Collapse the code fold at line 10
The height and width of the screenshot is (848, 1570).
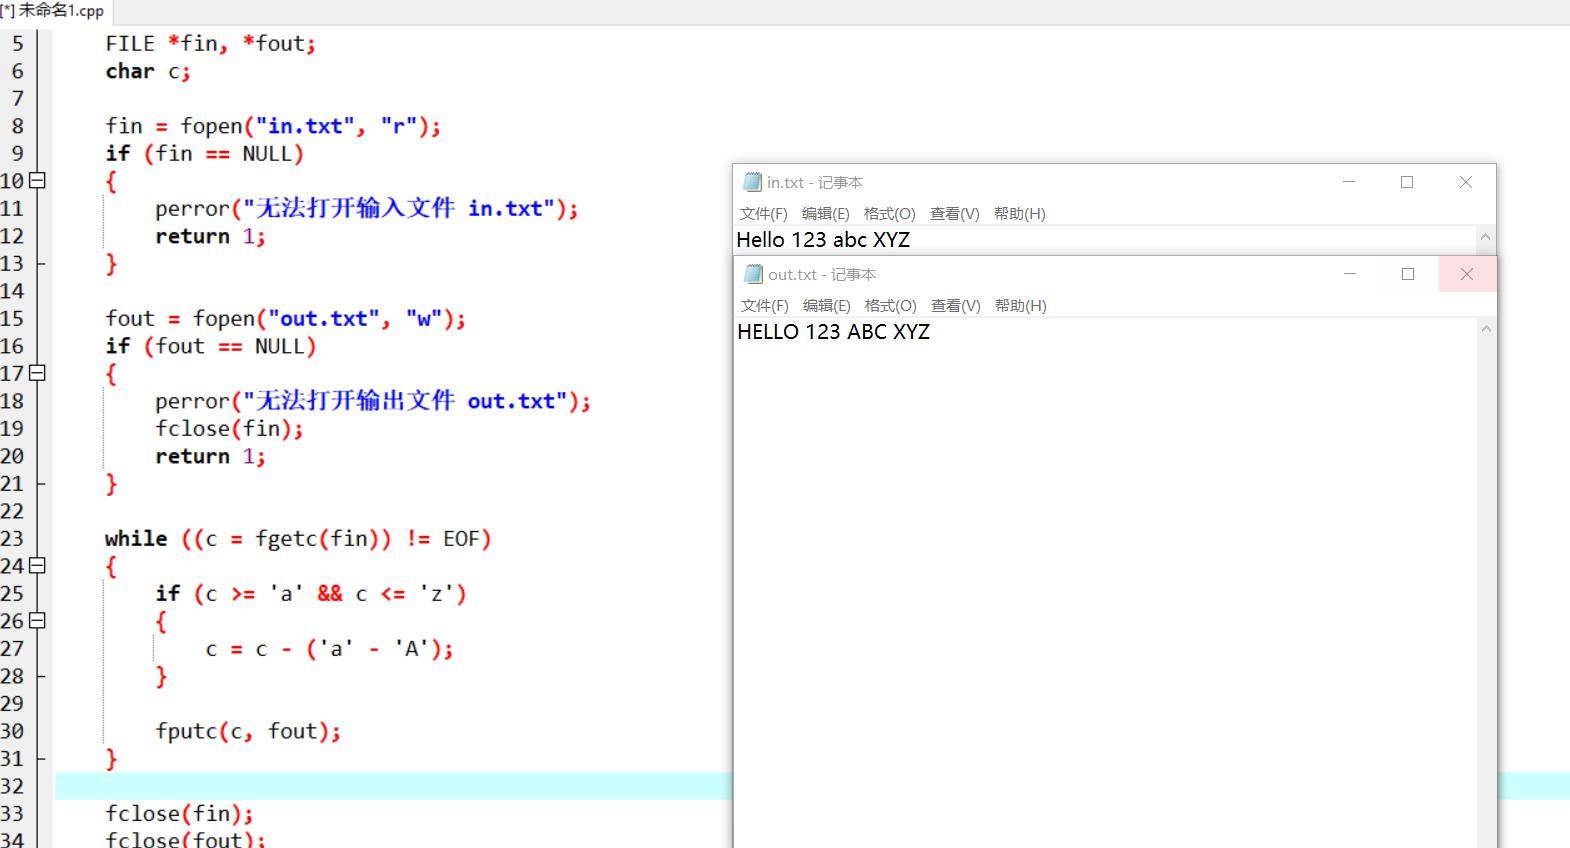38,181
